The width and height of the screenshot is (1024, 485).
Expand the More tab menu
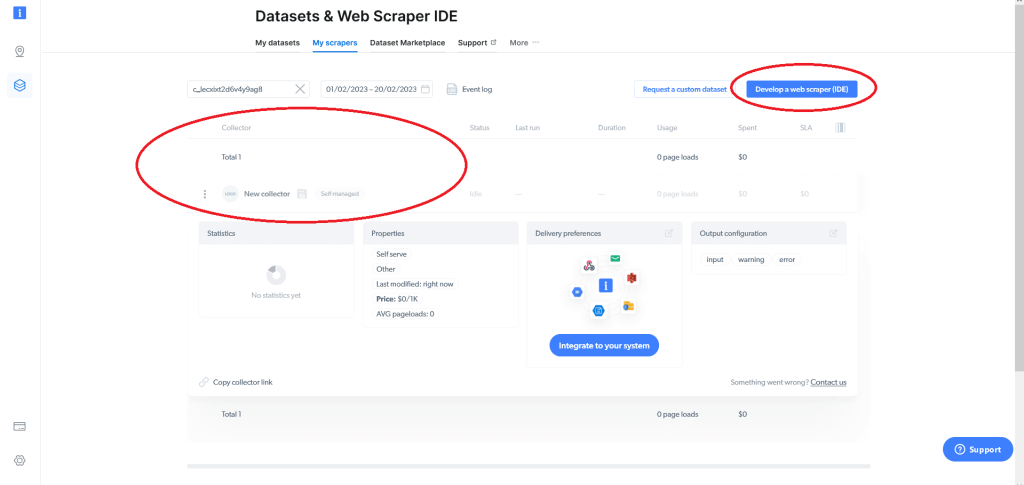pyautogui.click(x=524, y=43)
